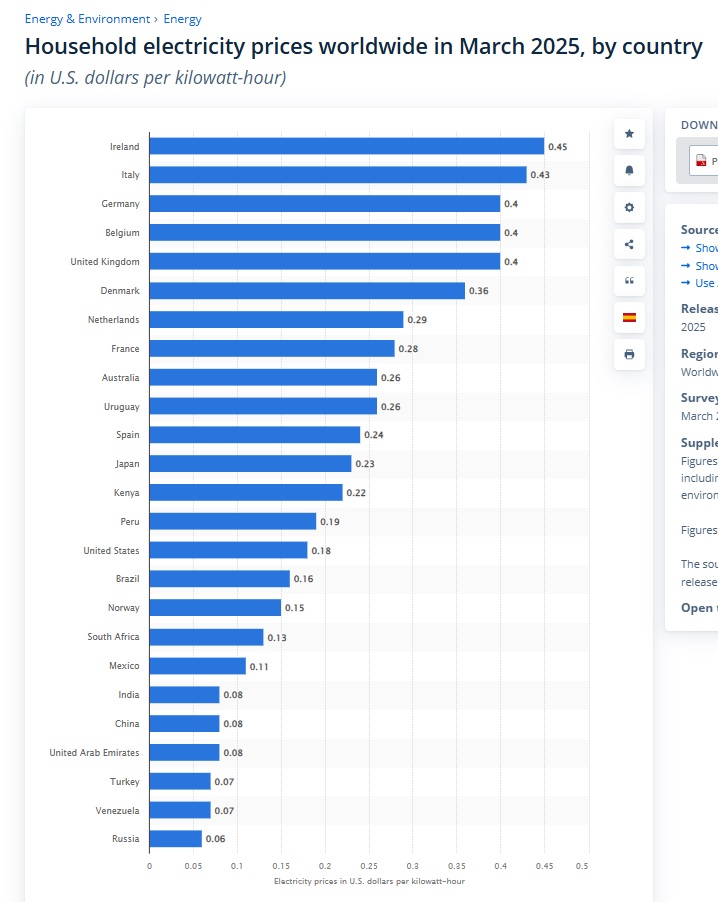Click the first link under Source
This screenshot has height=902, width=718.
(704, 248)
